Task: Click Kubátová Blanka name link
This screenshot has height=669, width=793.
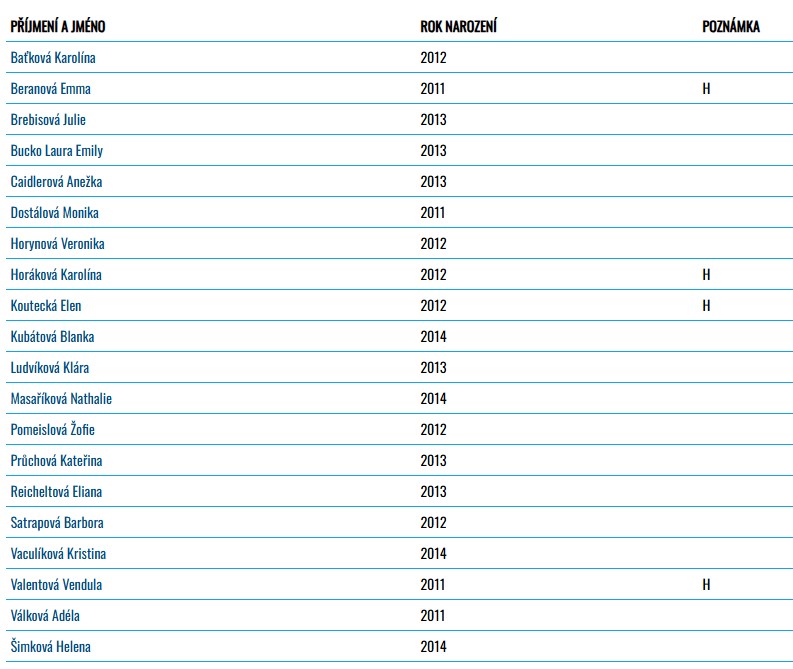Action: (52, 337)
